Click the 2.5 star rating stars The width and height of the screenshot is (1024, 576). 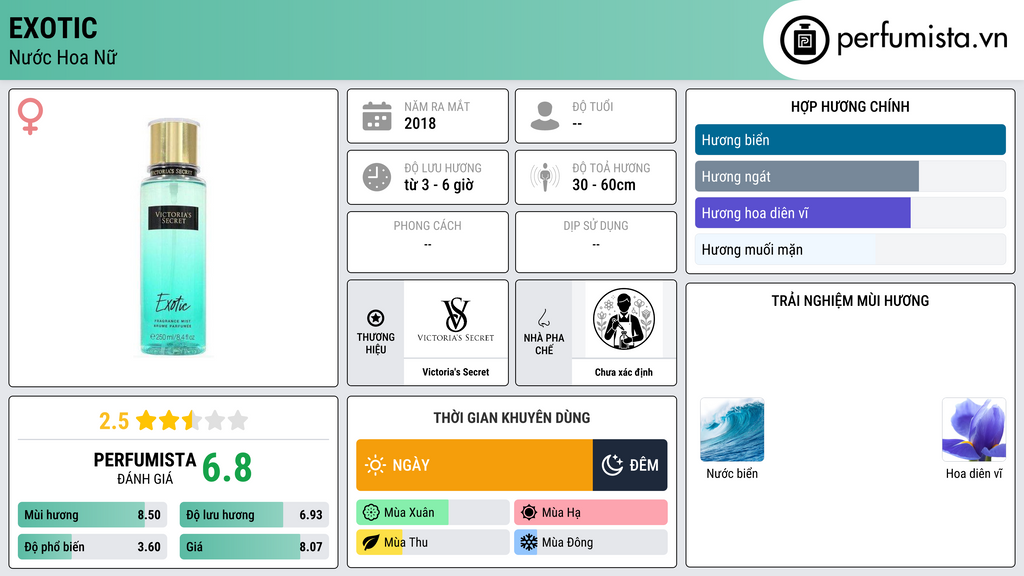(192, 420)
